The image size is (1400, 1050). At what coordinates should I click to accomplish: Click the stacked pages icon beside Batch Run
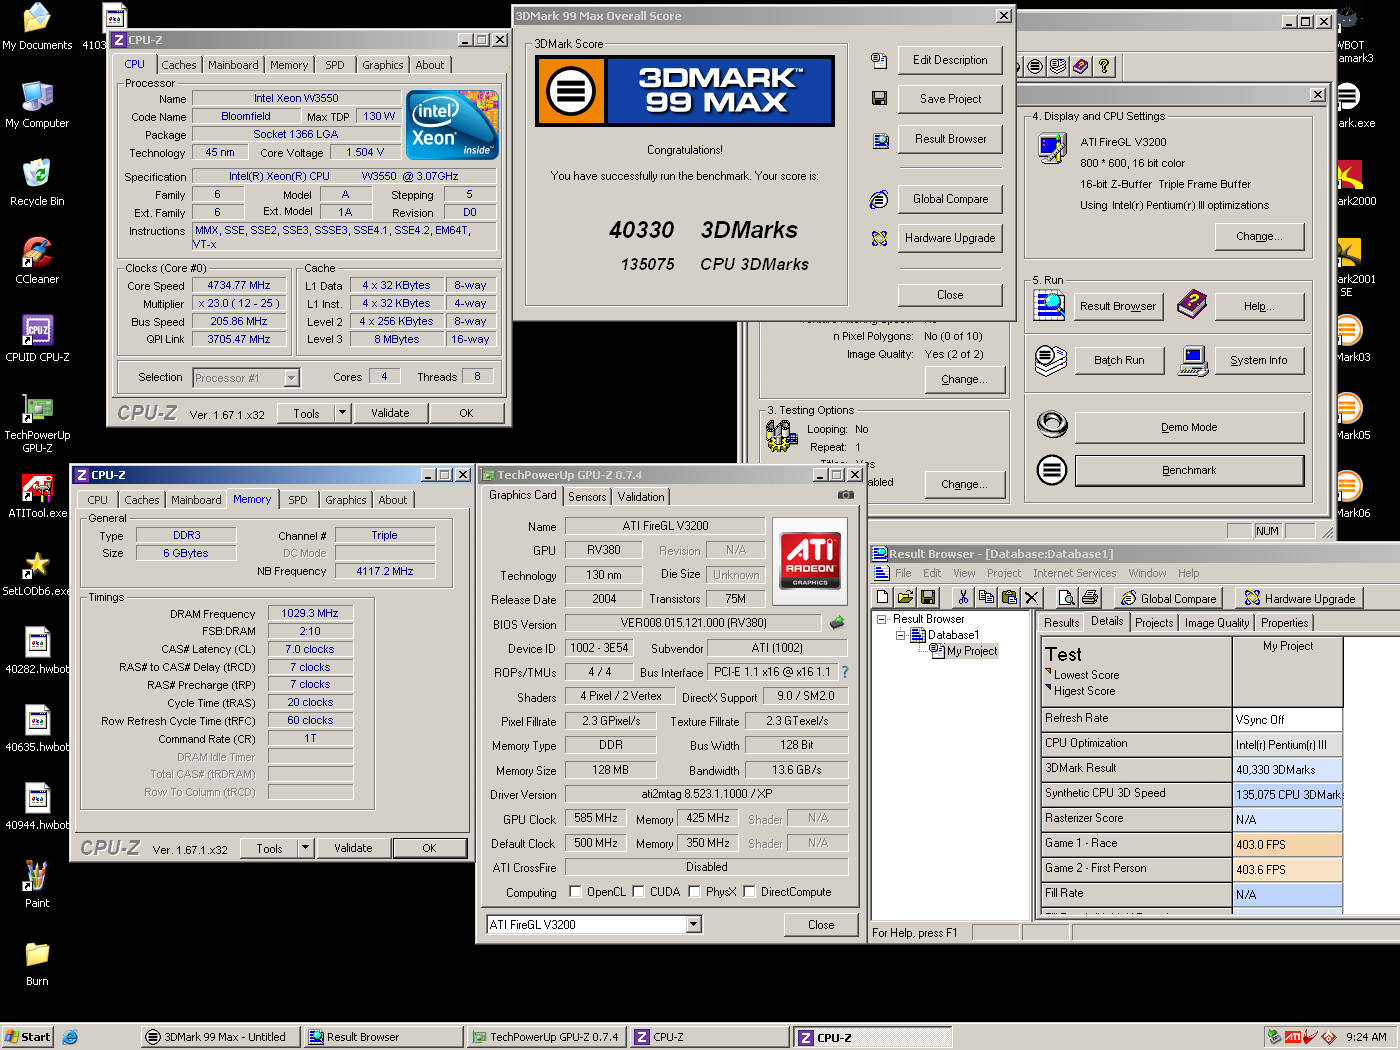[1050, 360]
